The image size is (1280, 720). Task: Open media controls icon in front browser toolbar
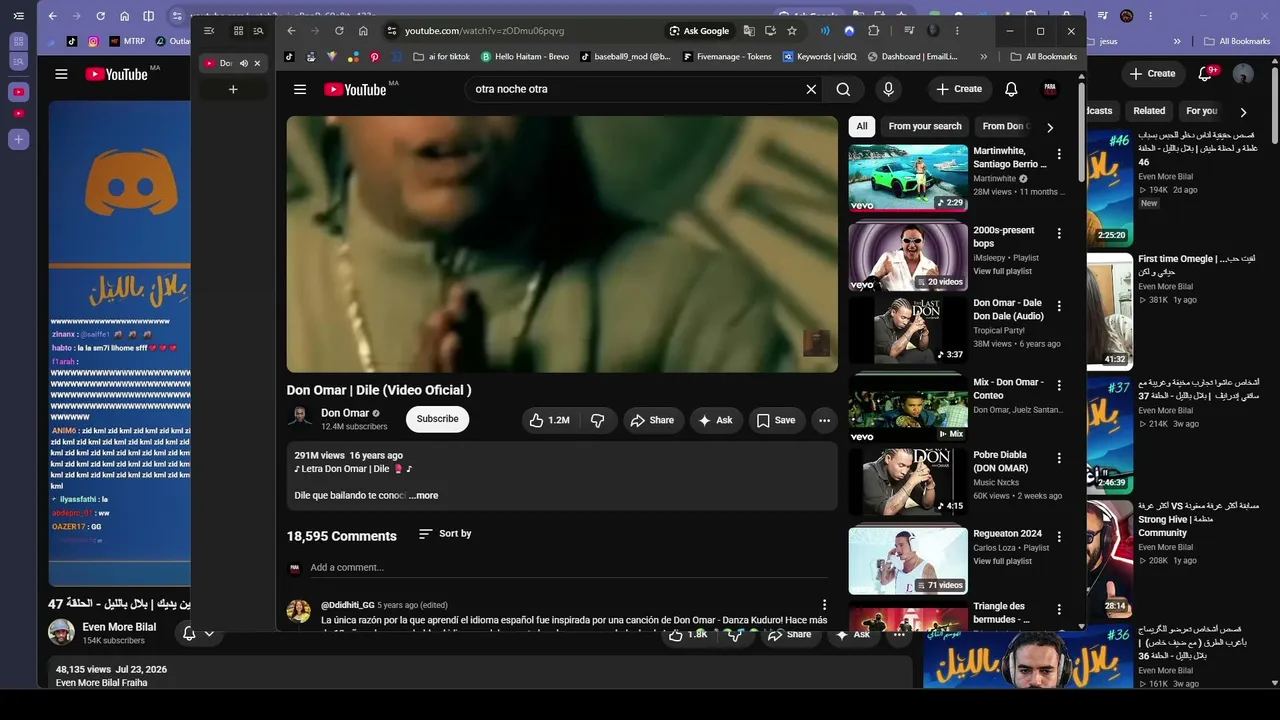(x=908, y=31)
